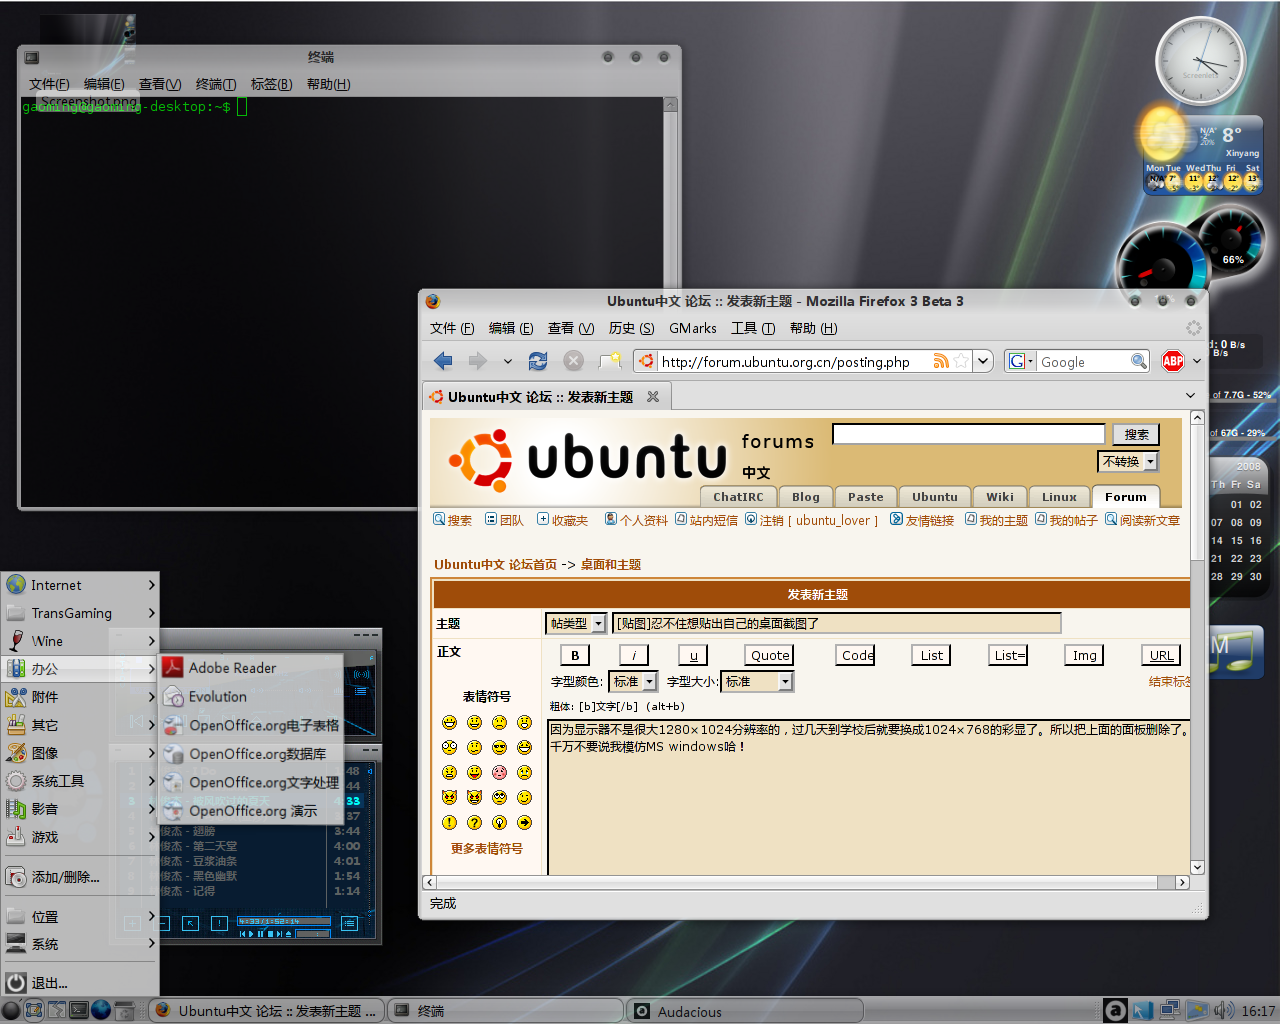The image size is (1280, 1024).
Task: Click the URL formatting button
Action: pyautogui.click(x=1161, y=655)
